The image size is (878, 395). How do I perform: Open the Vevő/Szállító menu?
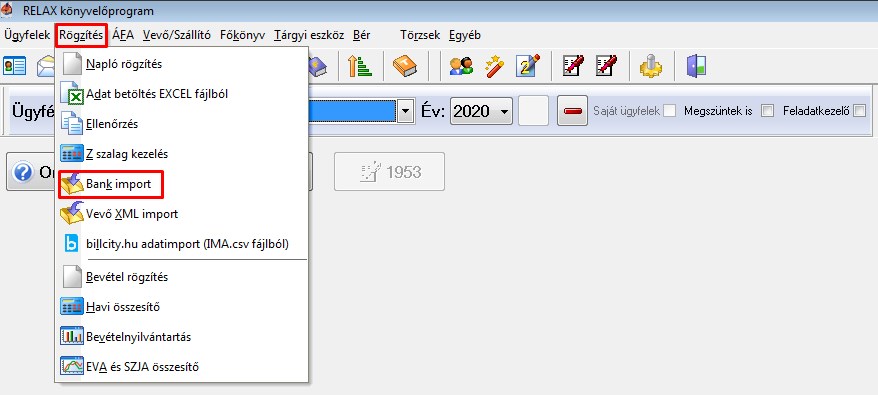[176, 35]
